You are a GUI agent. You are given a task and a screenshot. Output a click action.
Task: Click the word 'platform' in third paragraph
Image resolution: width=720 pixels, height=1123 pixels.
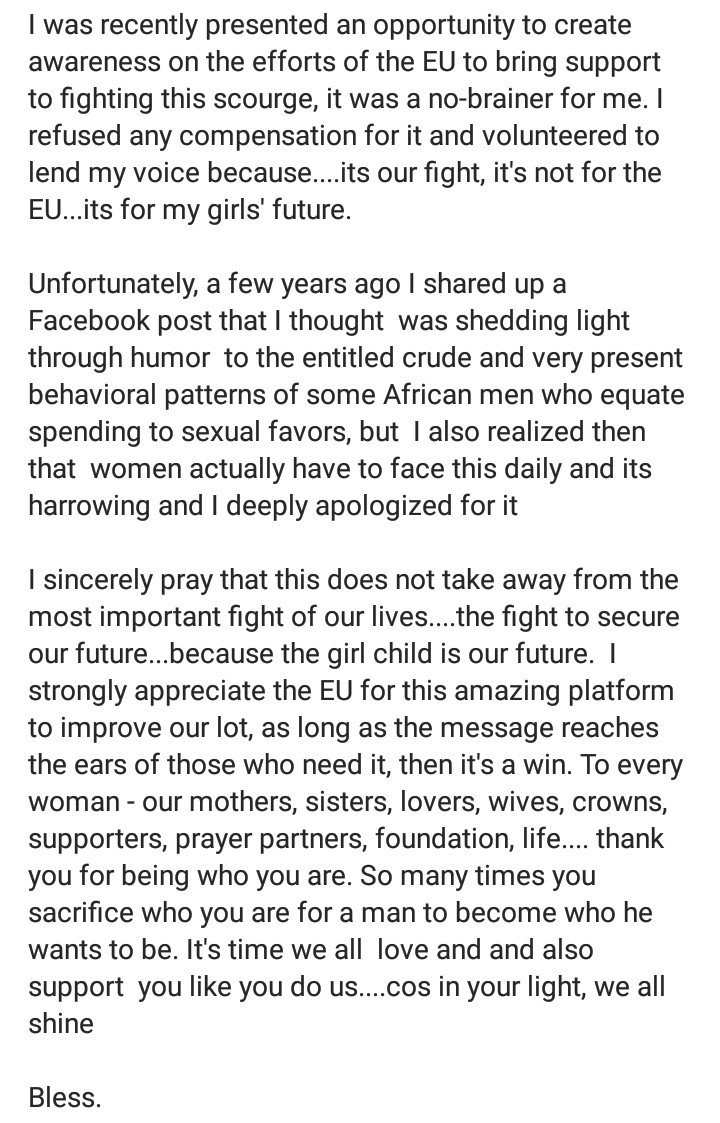pos(621,690)
